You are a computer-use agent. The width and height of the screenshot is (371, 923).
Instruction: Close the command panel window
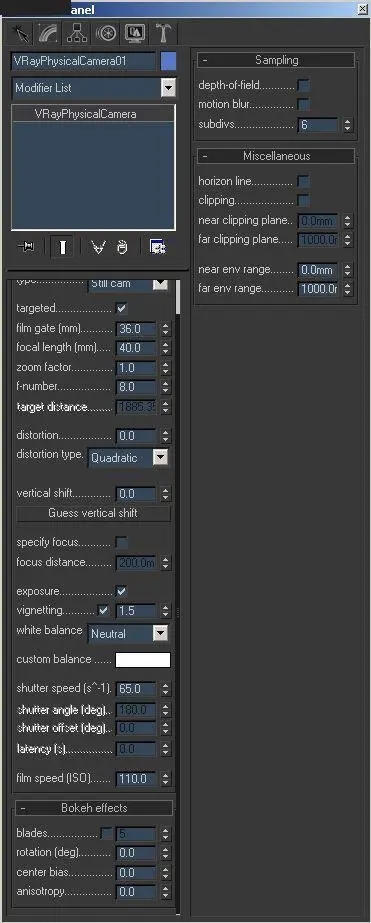(x=362, y=9)
